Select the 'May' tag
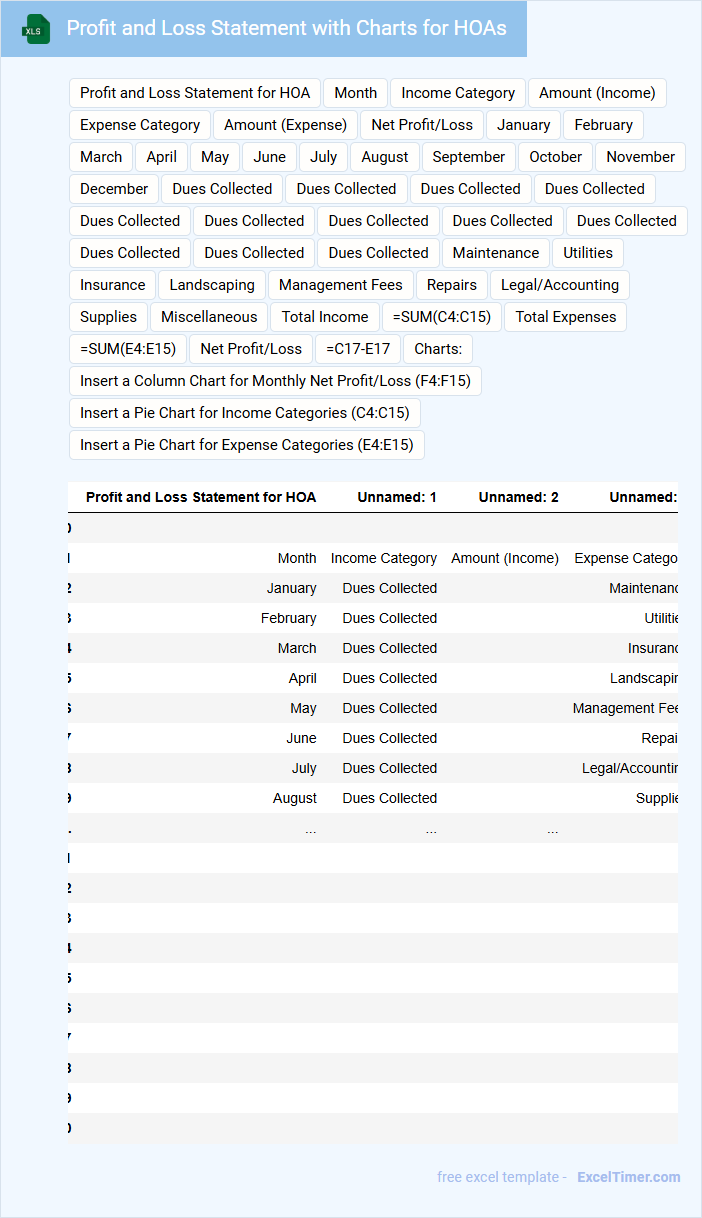 pos(215,157)
